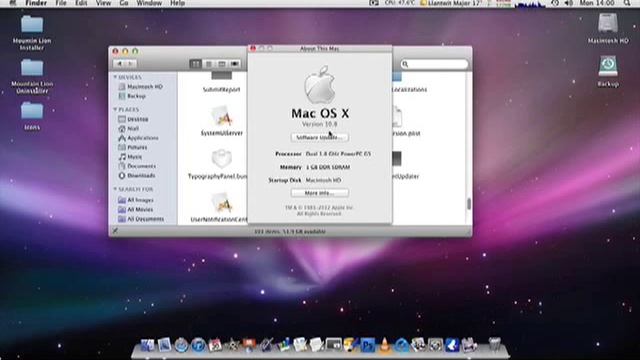Open Finder from the Dock
640x360 pixels.
point(147,345)
